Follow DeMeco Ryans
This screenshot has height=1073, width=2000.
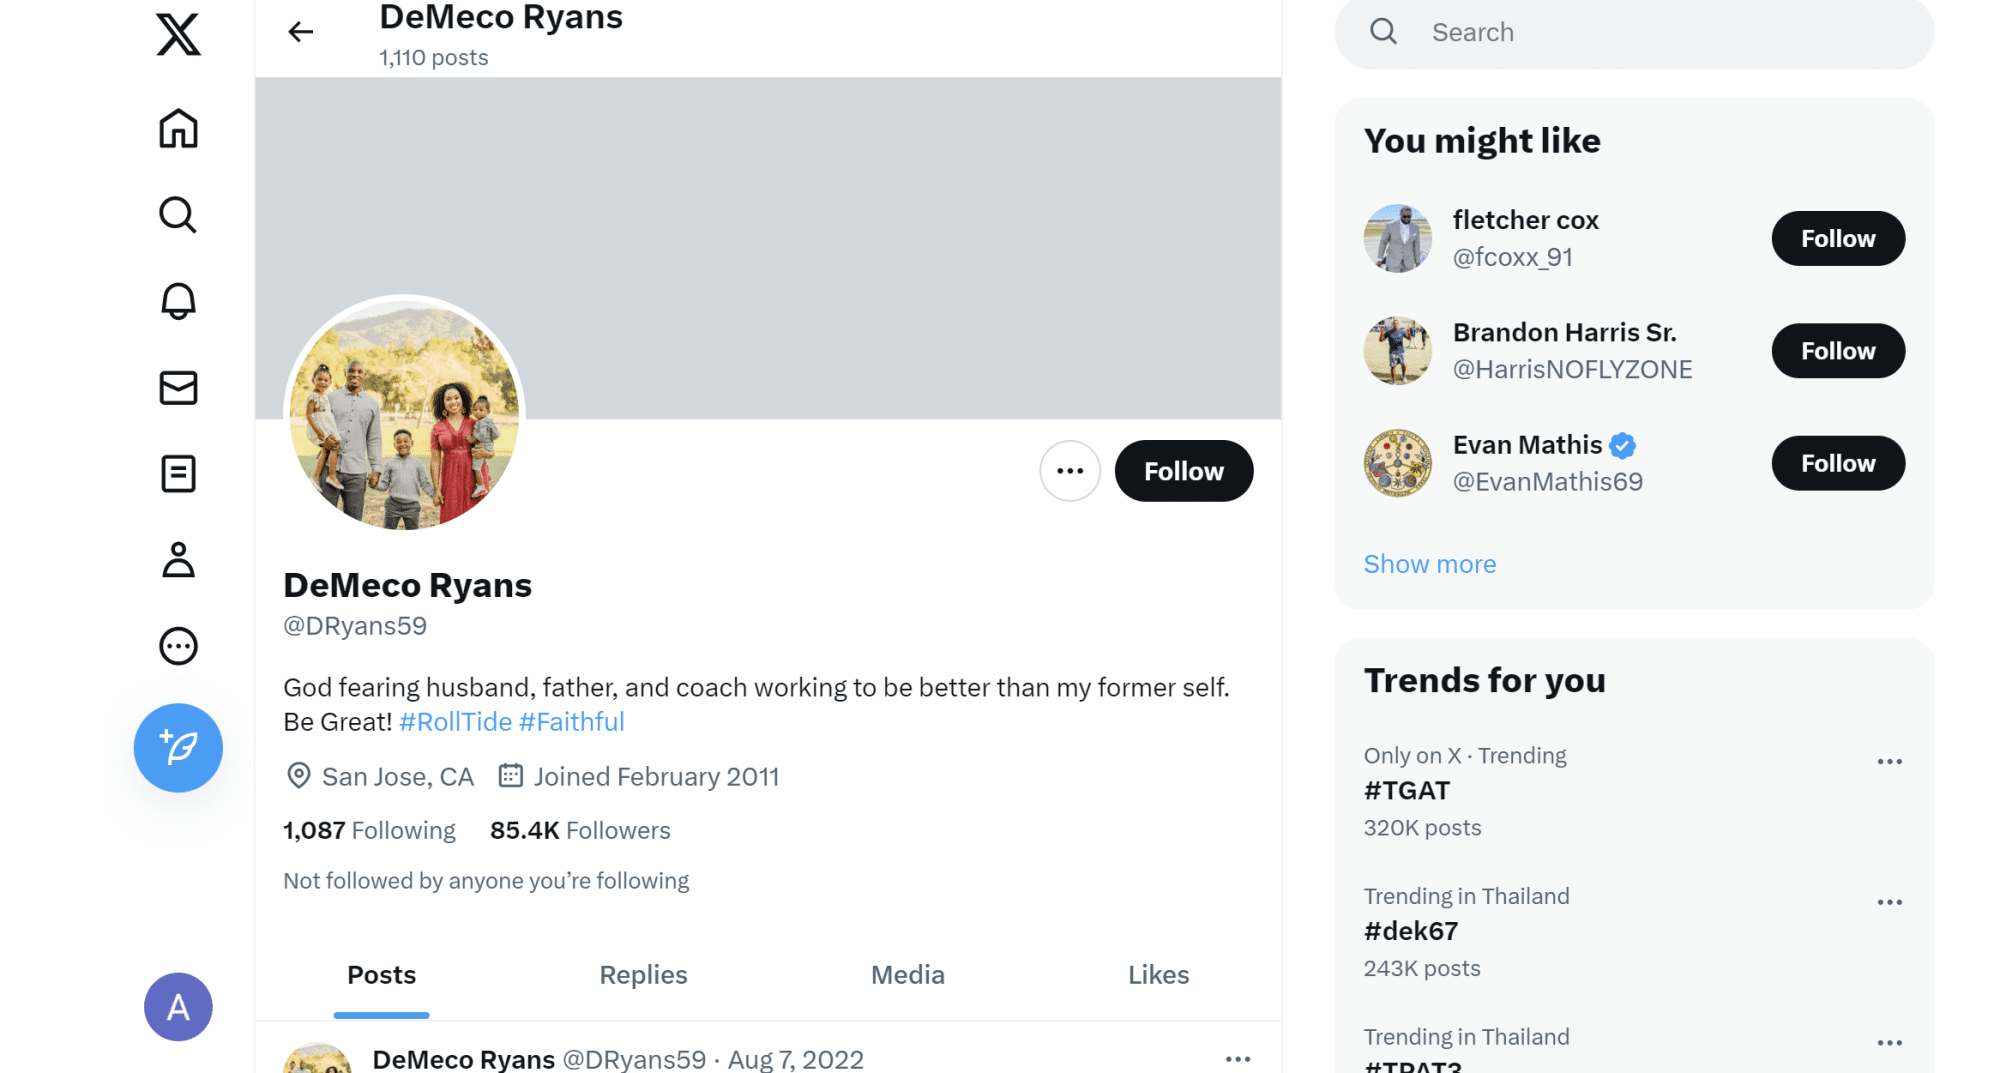click(1183, 471)
